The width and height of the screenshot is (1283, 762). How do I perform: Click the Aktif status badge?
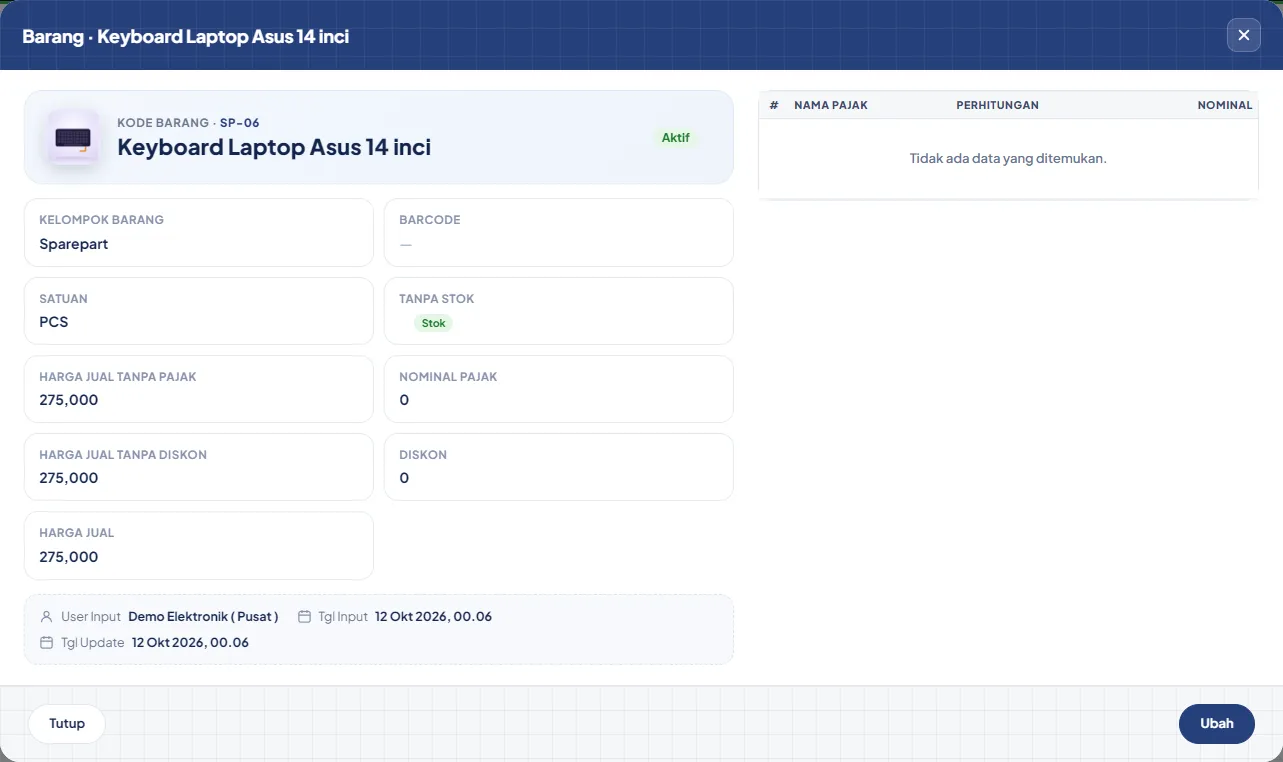[676, 138]
